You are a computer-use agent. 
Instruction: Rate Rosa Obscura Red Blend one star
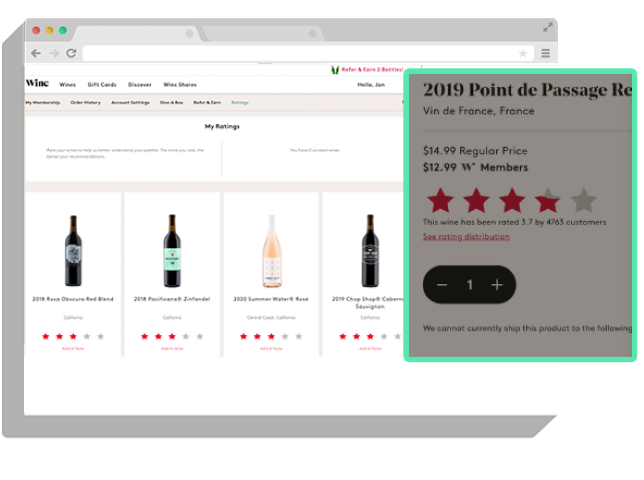tap(46, 337)
